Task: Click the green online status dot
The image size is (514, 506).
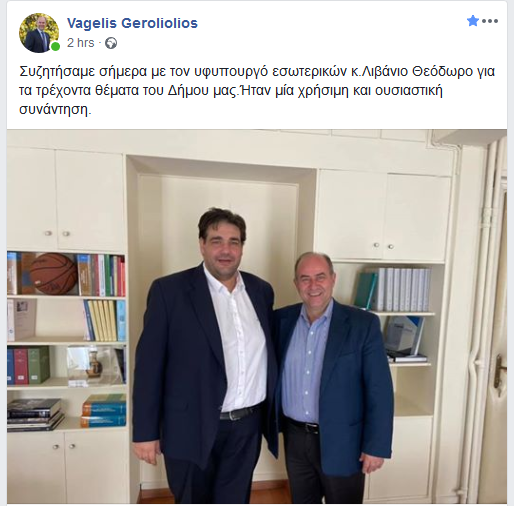Action: tap(55, 46)
